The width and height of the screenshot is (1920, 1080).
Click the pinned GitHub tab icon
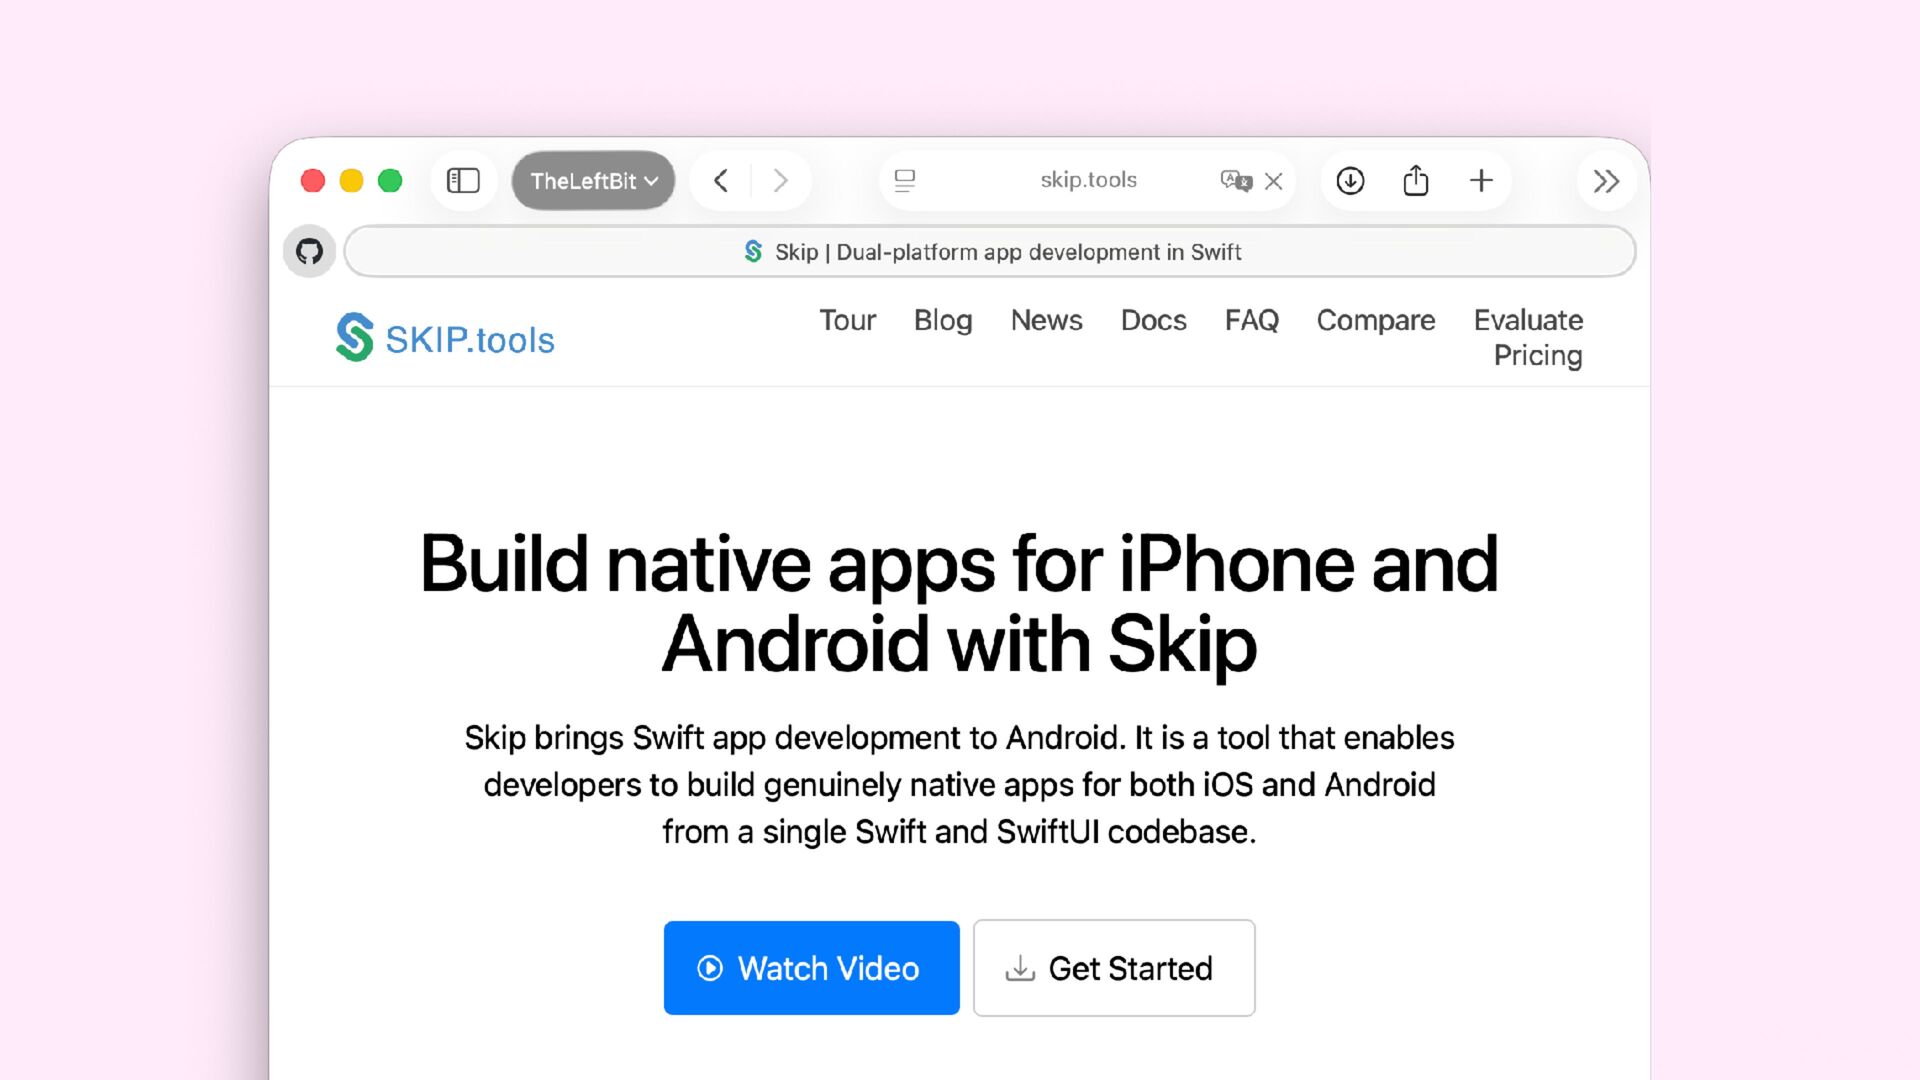coord(310,251)
